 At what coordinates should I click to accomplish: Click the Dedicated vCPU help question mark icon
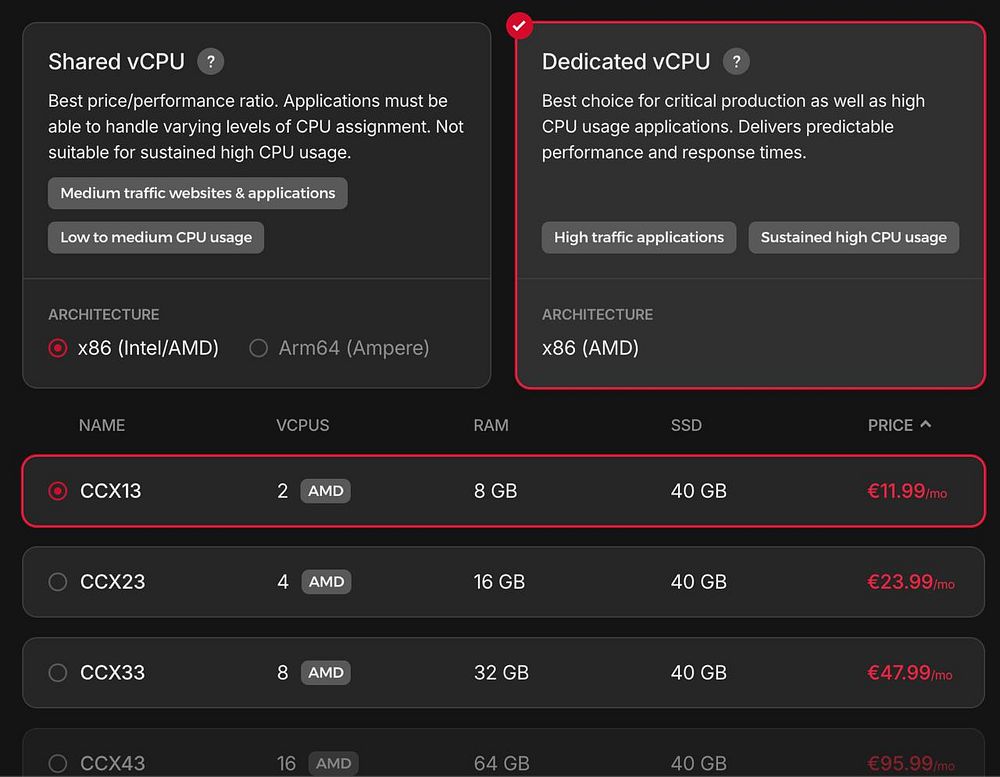pos(736,61)
